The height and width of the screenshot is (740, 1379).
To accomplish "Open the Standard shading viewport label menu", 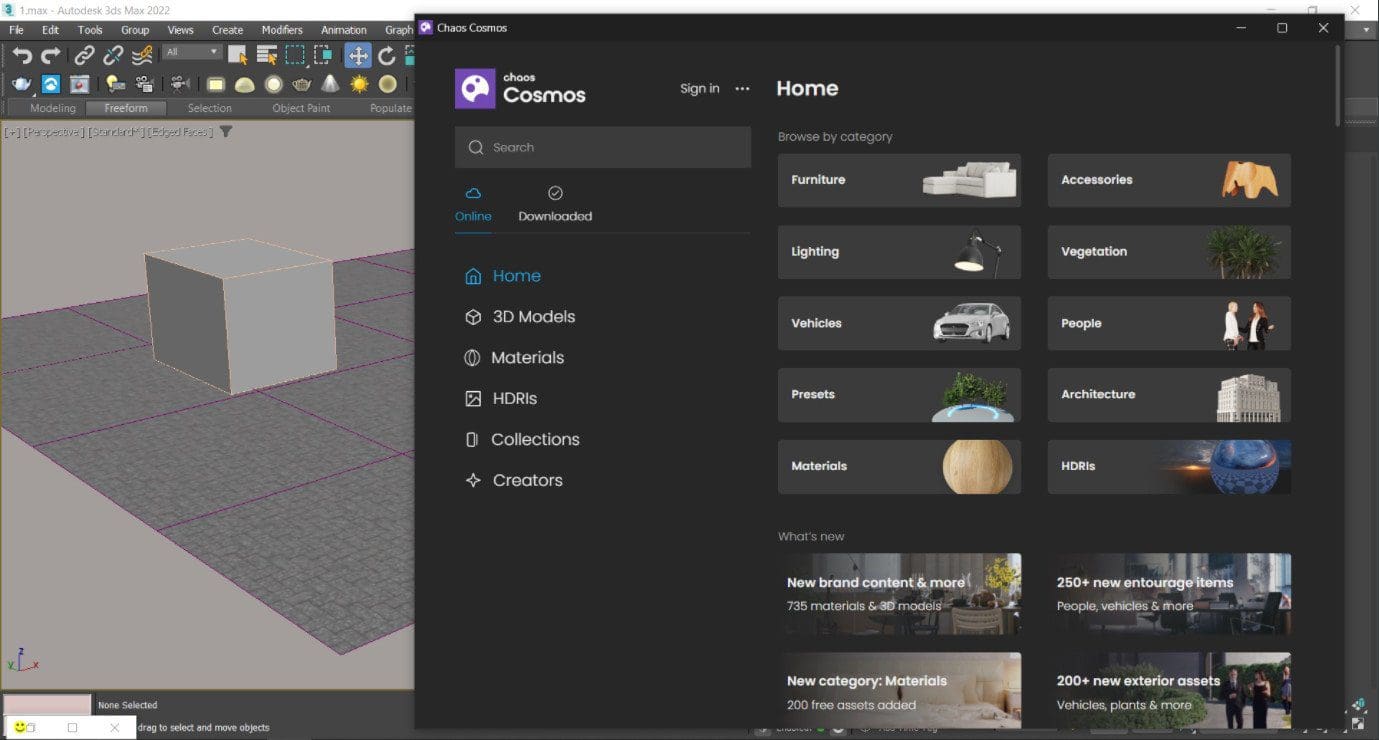I will (x=116, y=132).
